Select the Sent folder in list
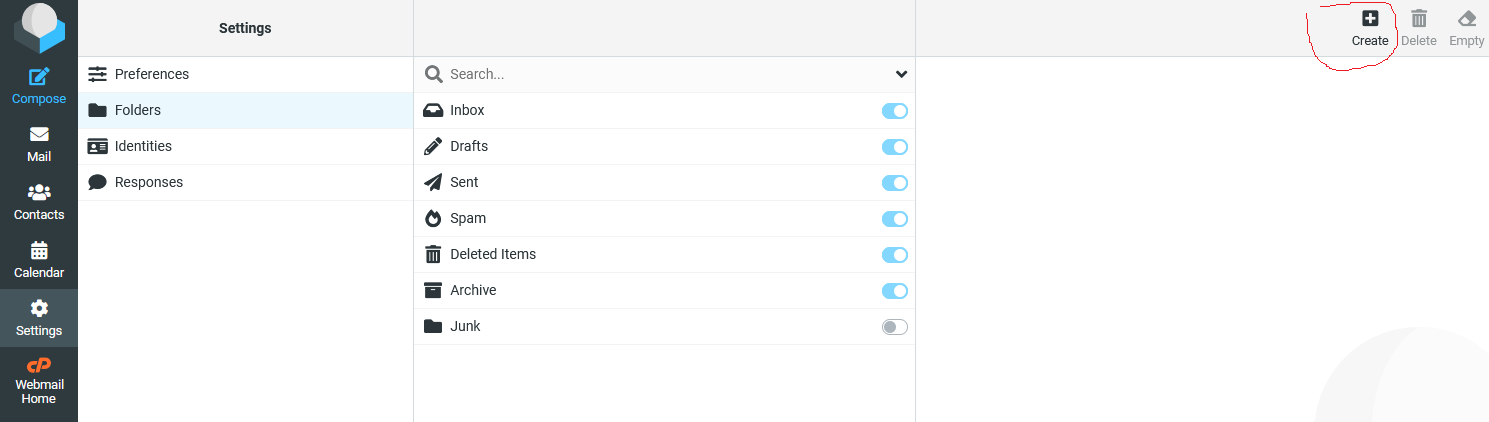This screenshot has width=1489, height=422. pos(464,182)
